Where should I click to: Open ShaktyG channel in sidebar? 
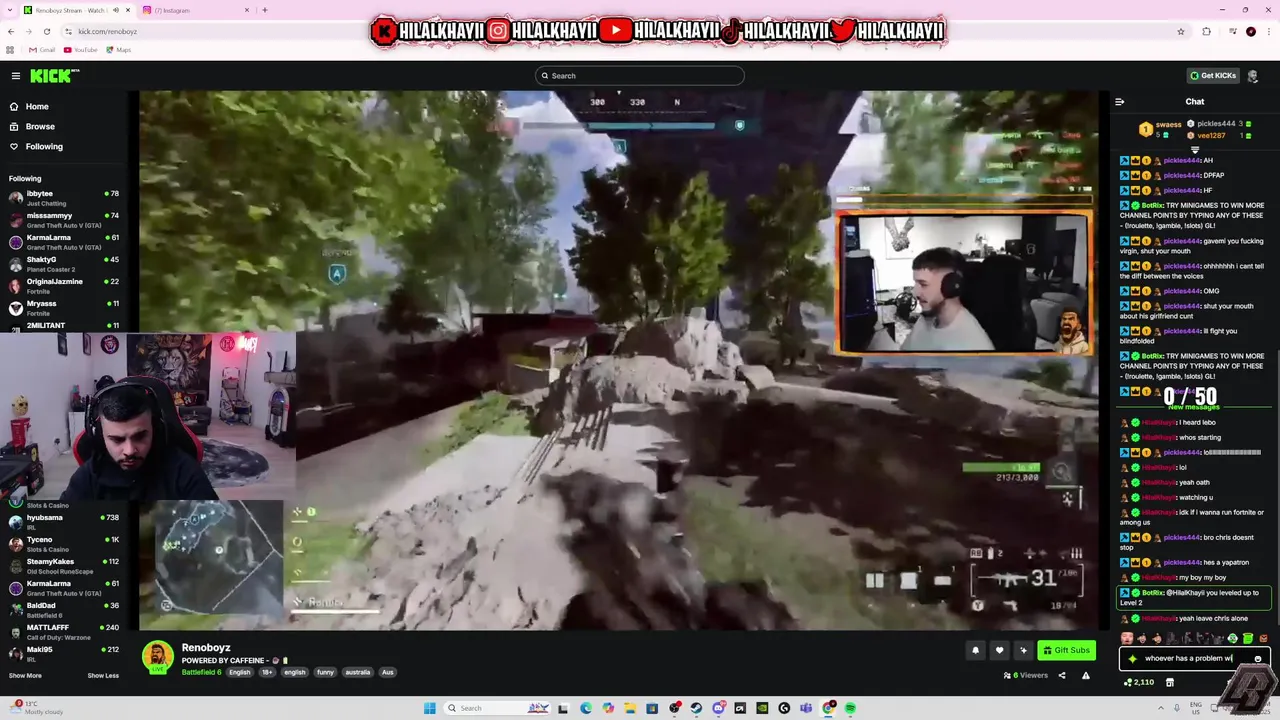63,263
